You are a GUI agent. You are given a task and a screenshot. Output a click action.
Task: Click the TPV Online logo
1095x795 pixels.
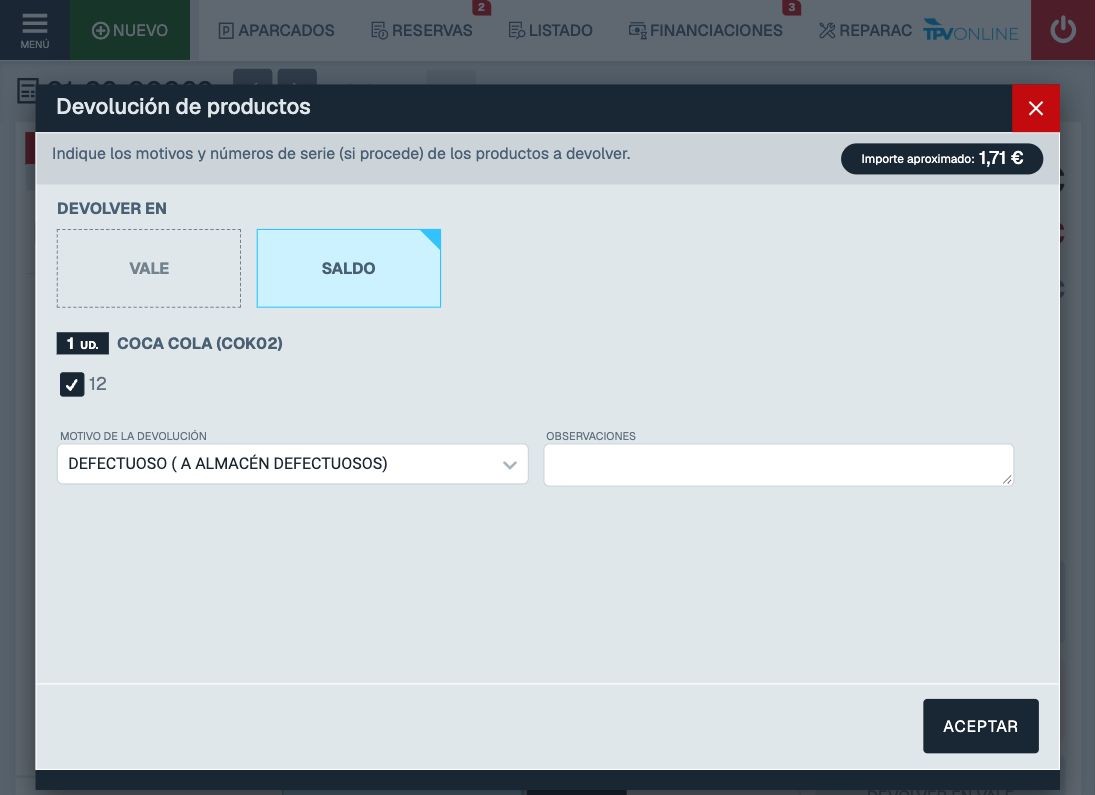(971, 31)
